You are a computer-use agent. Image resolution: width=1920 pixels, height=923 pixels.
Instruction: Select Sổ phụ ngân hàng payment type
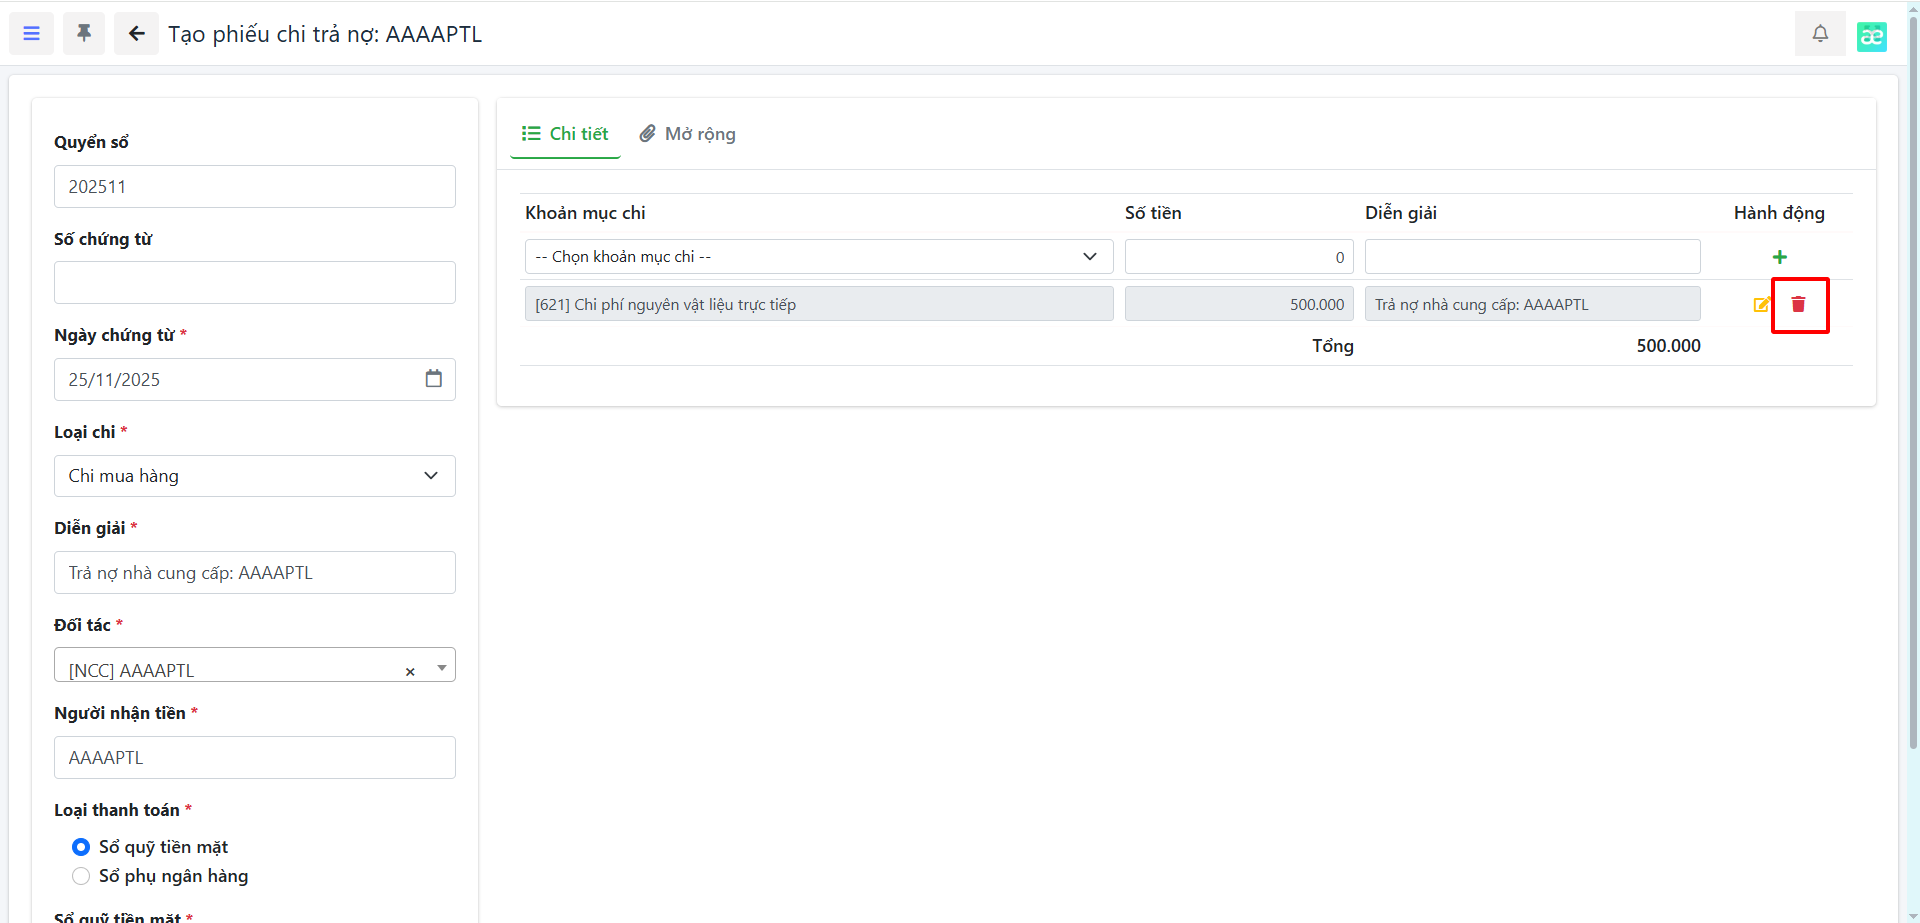[x=81, y=876]
